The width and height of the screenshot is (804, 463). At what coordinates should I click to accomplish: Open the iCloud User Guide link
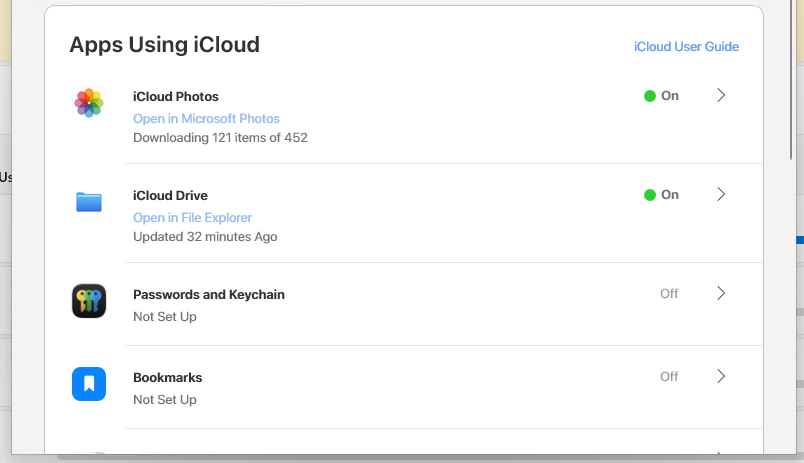(x=686, y=47)
